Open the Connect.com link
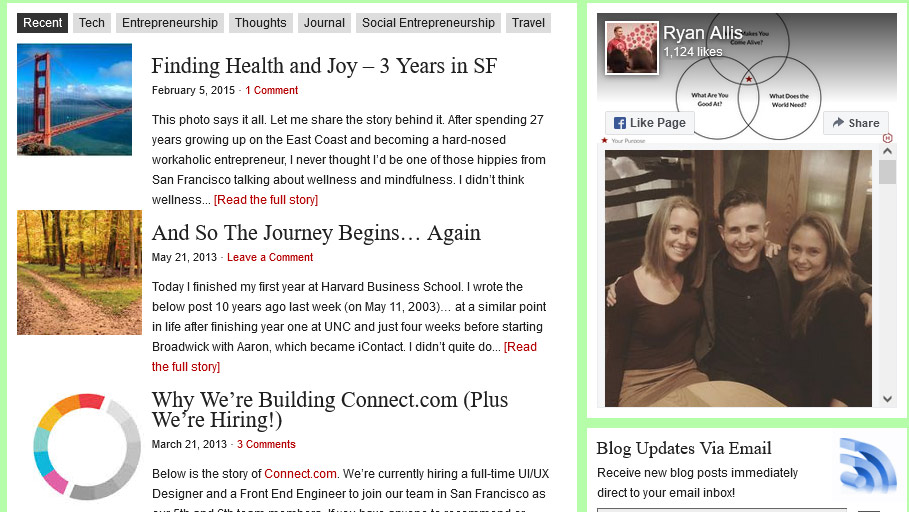The width and height of the screenshot is (909, 512). [300, 474]
